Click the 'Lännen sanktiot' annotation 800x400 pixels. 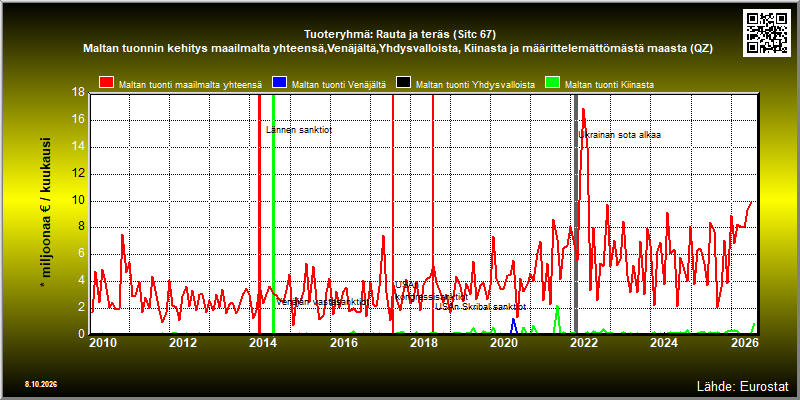point(299,130)
